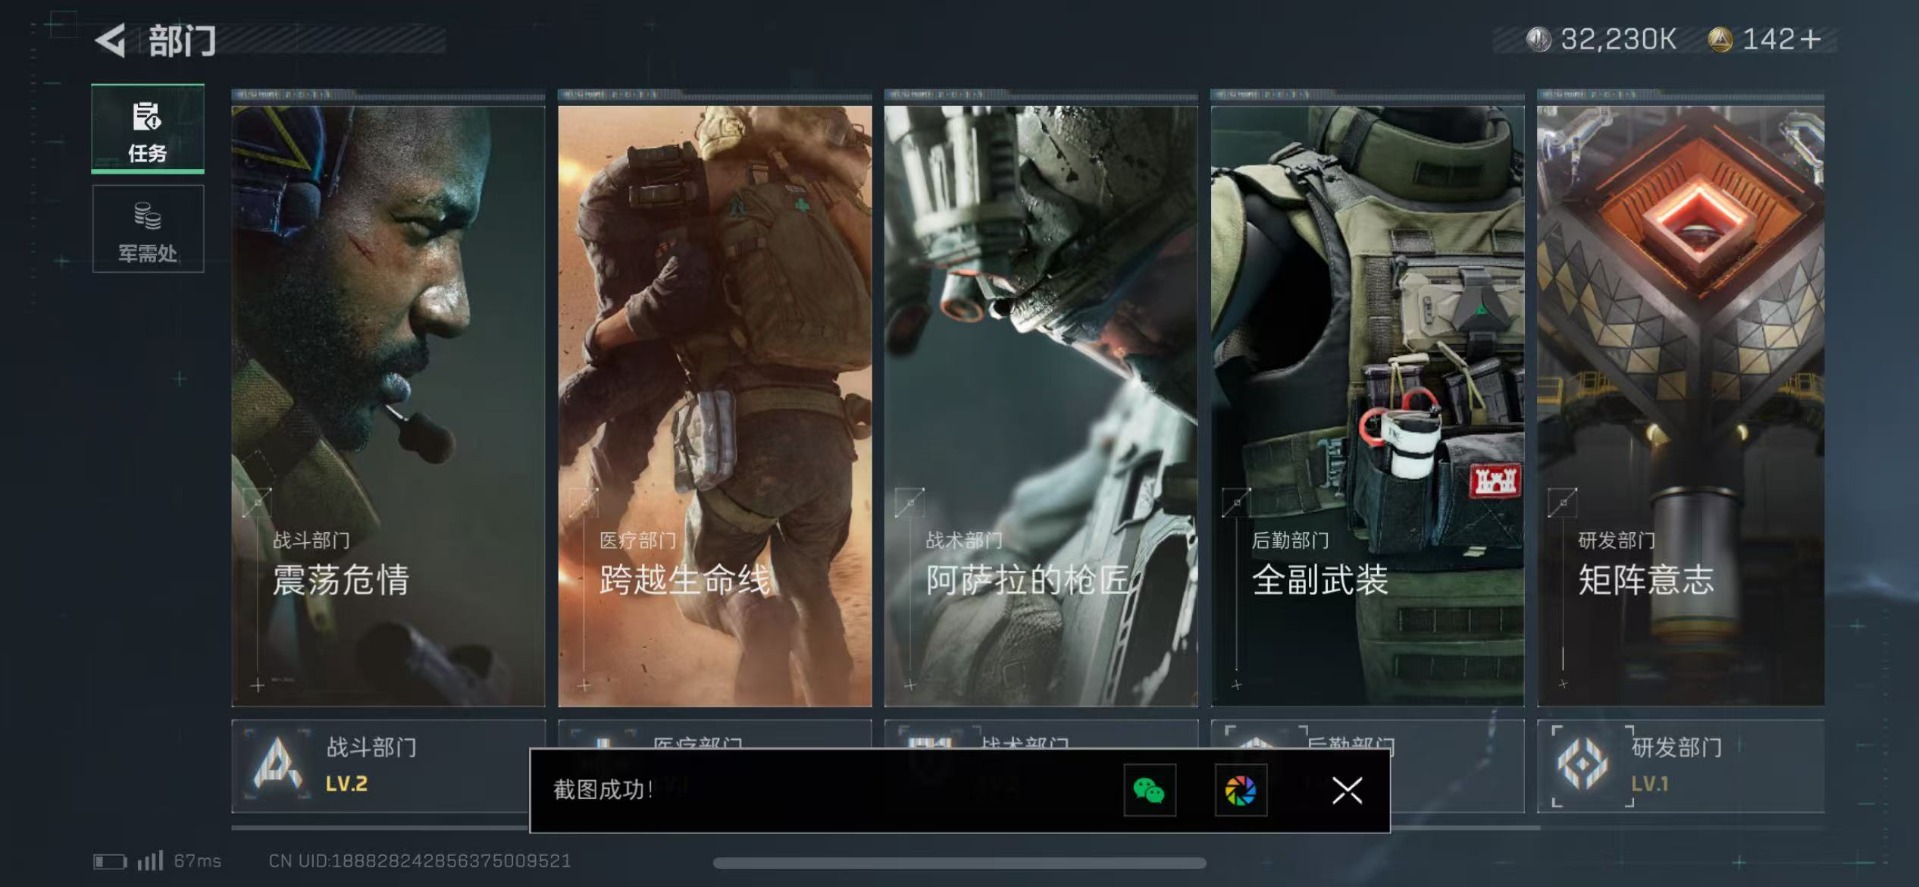
Task: Tap the silver coin icon beside 32,230K
Action: coord(1538,39)
